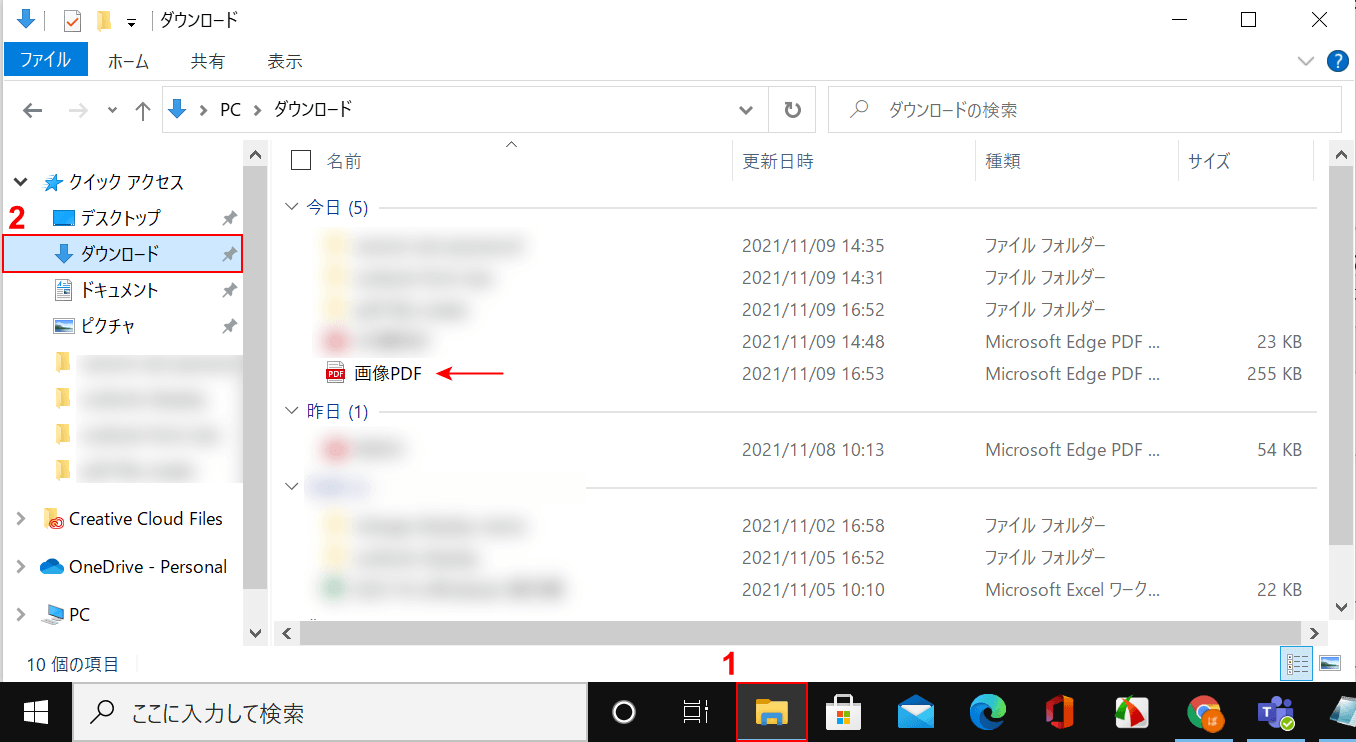Click navigation pane scroll down arrow
This screenshot has width=1356, height=742.
pyautogui.click(x=256, y=632)
